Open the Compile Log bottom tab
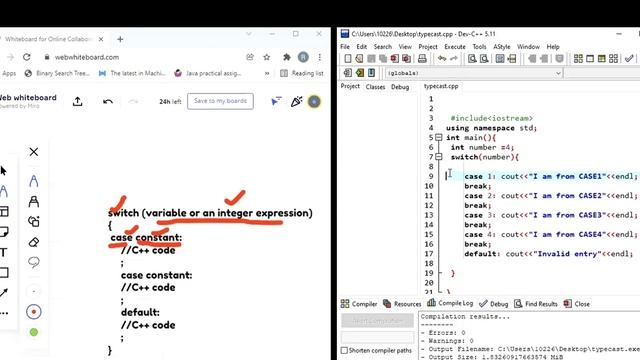 [x=450, y=303]
